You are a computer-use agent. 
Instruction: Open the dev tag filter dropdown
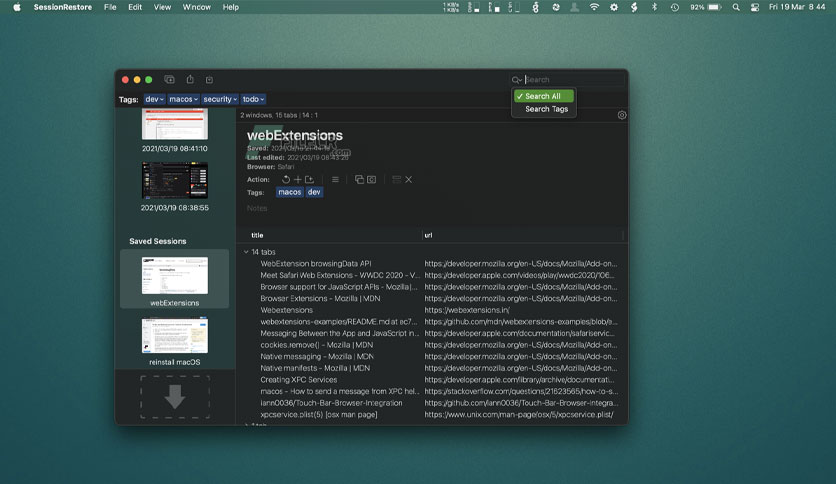pos(154,99)
